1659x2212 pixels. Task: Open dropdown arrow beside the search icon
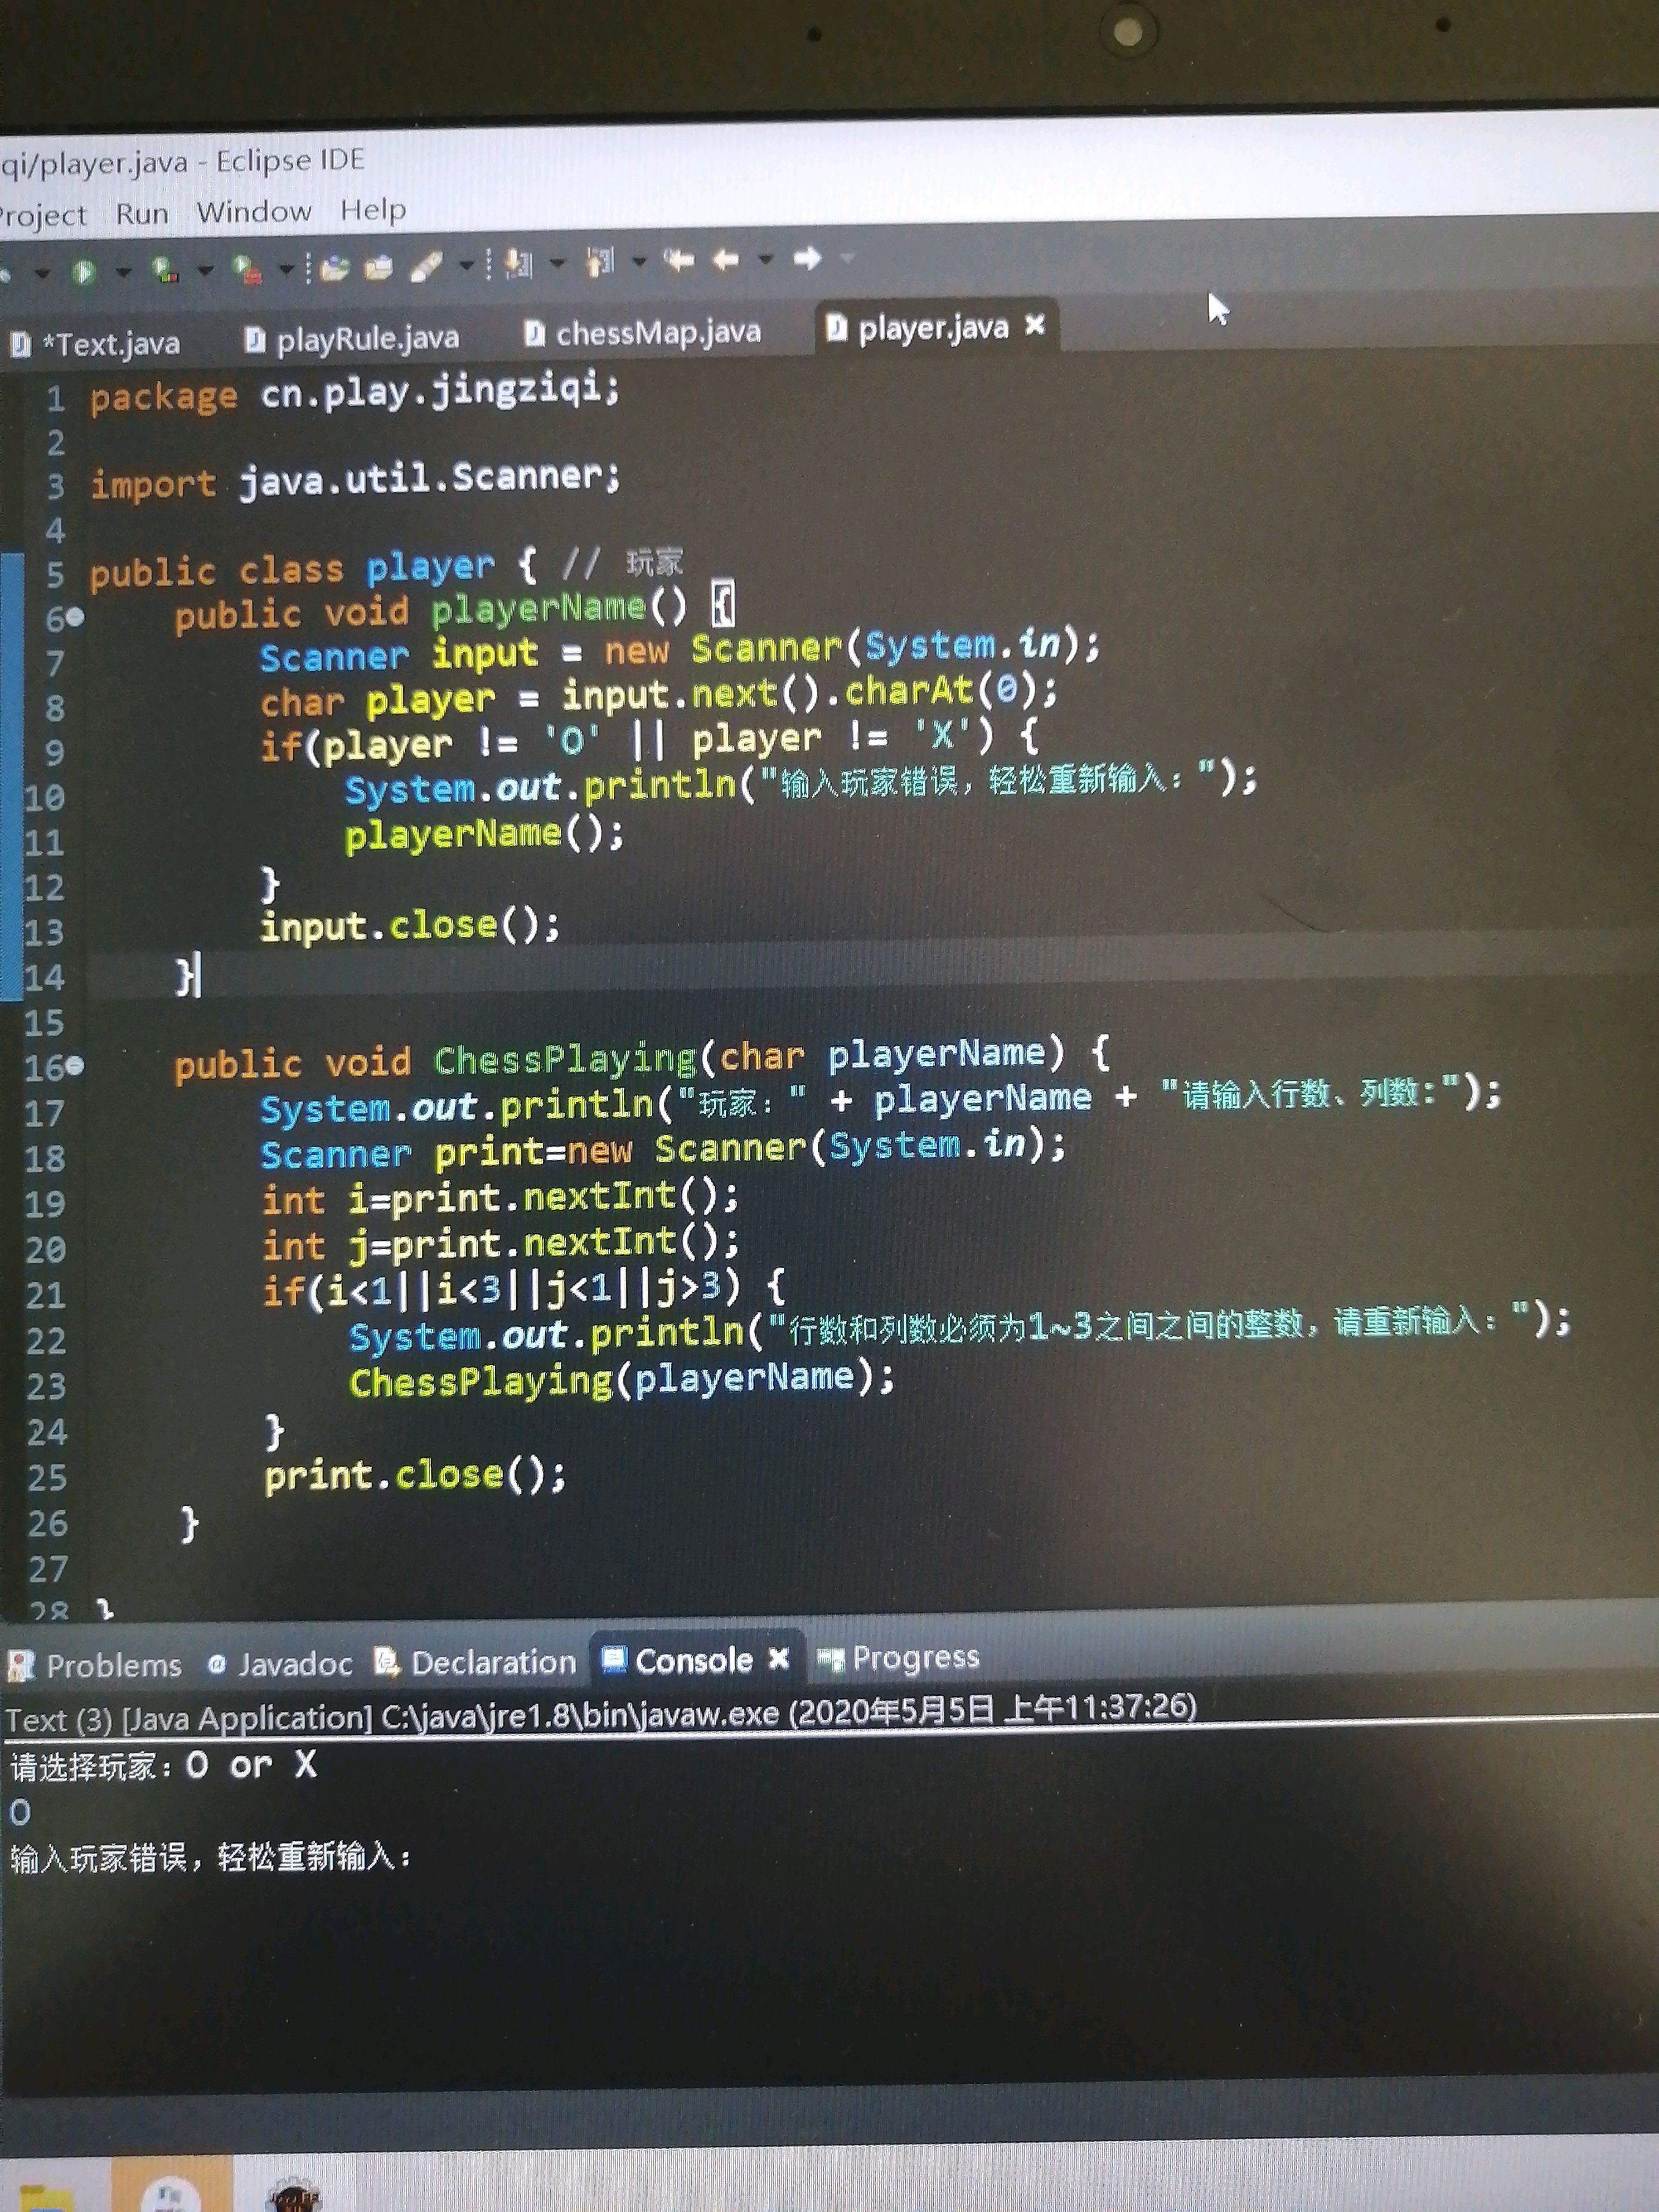tap(466, 266)
